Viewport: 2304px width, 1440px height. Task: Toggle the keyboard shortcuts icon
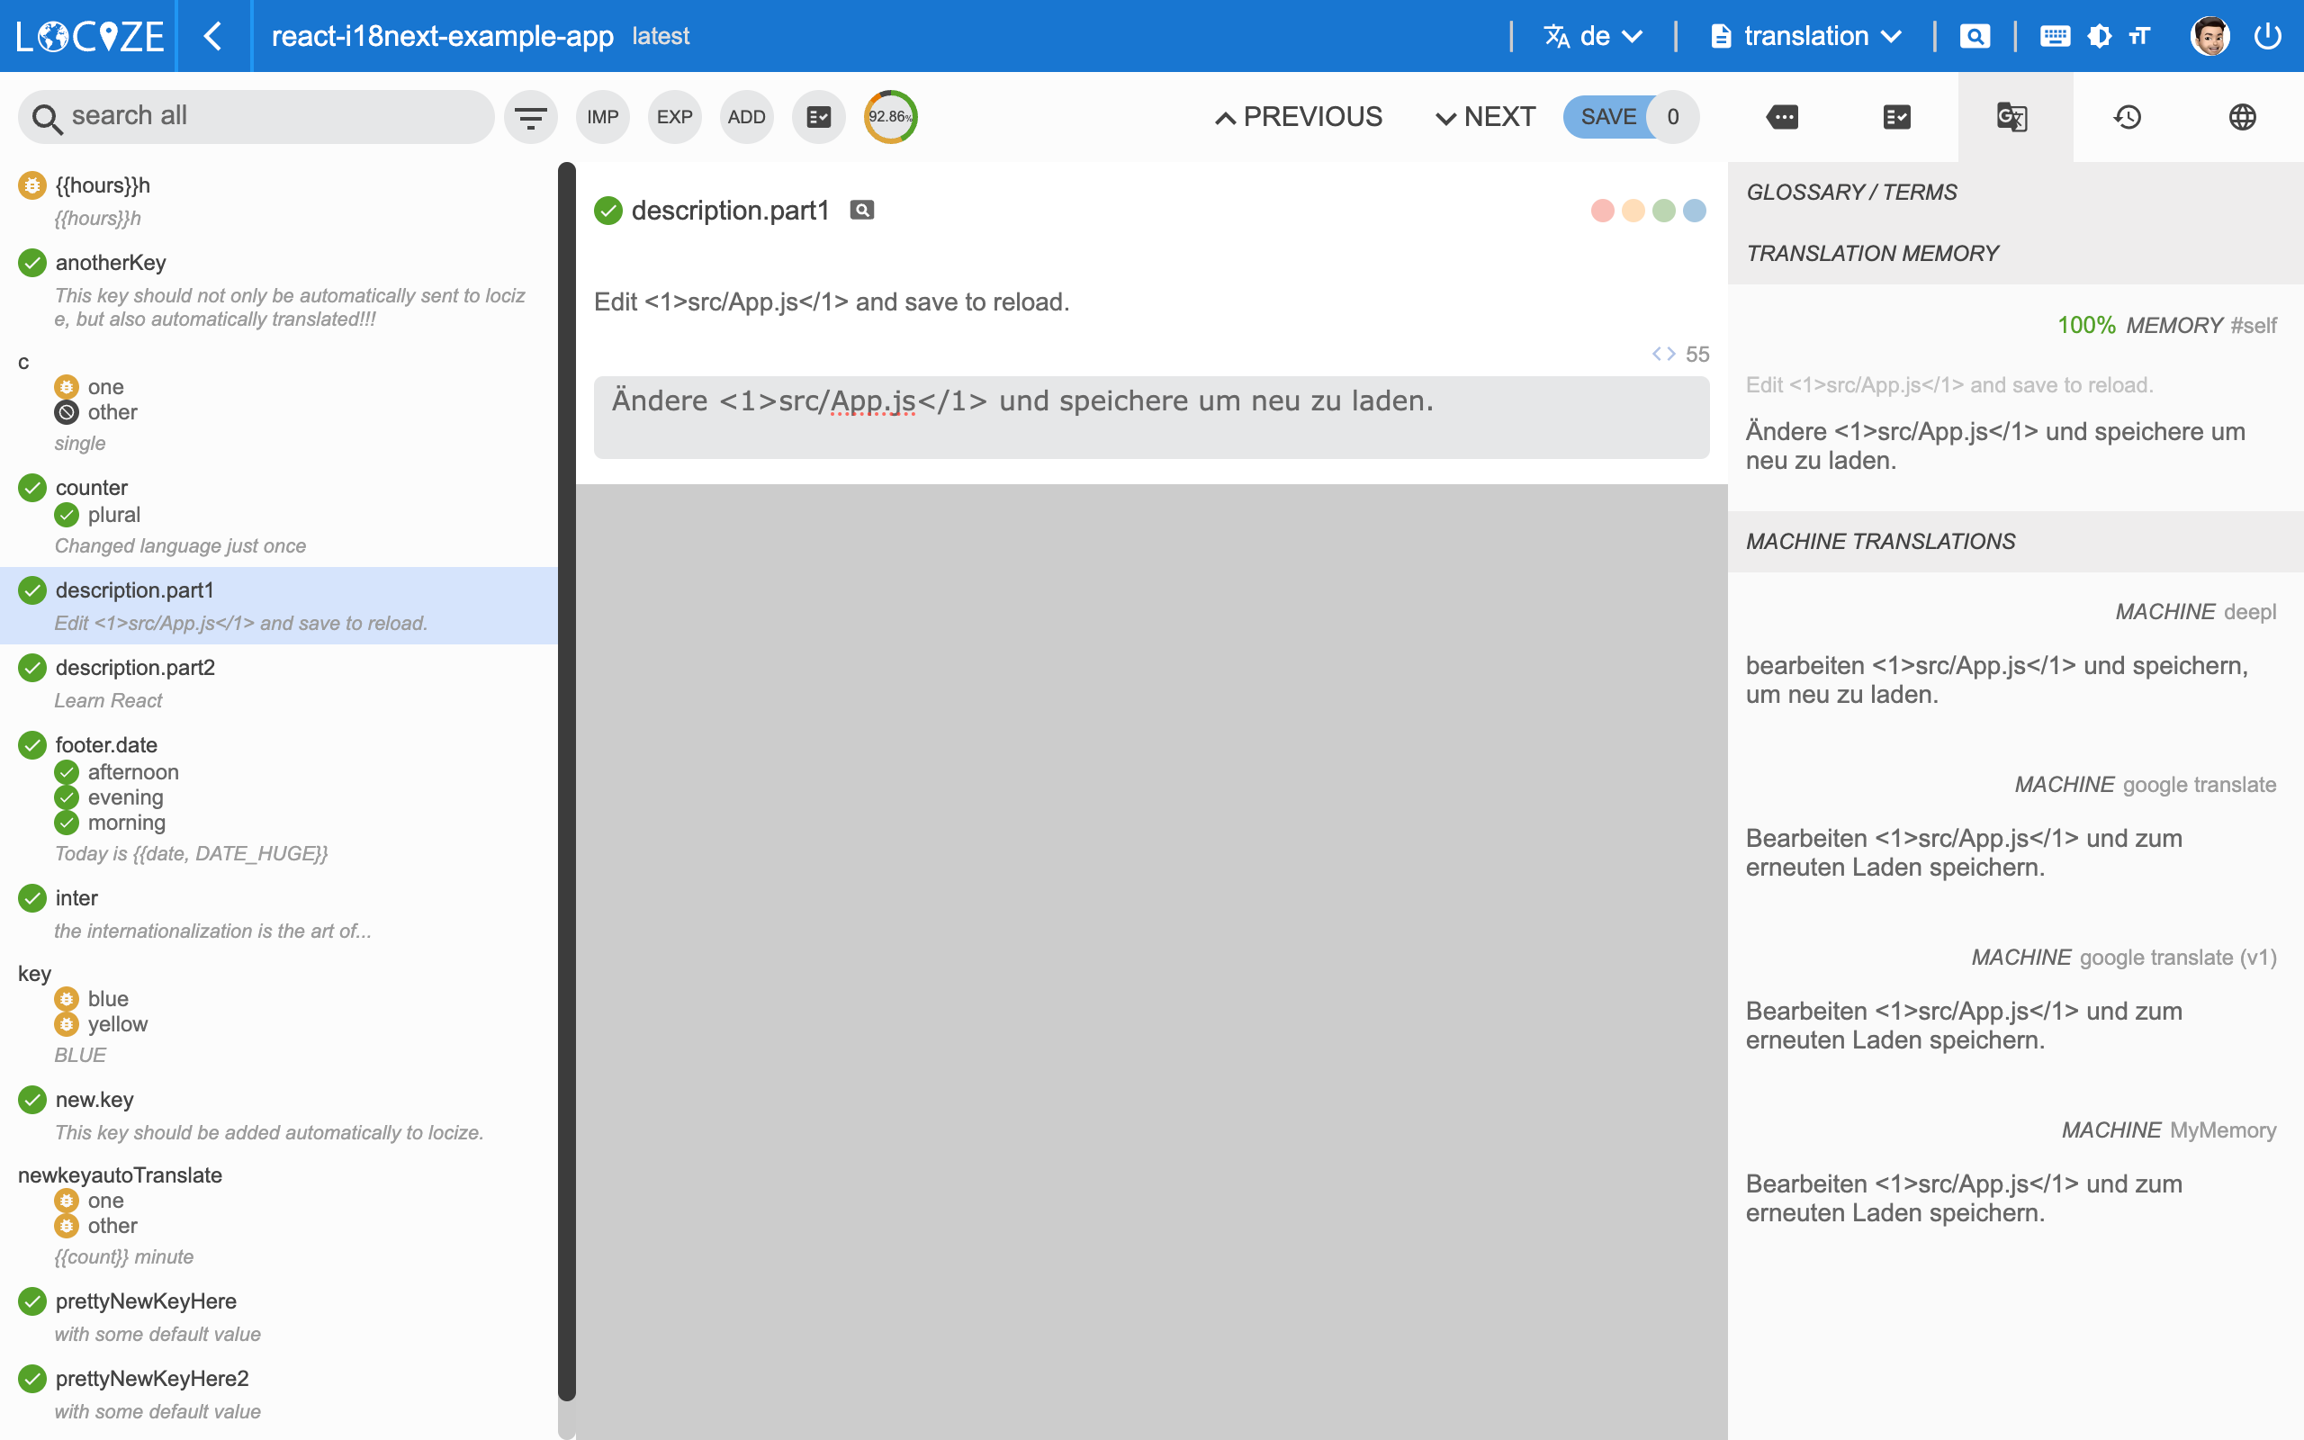(2054, 36)
